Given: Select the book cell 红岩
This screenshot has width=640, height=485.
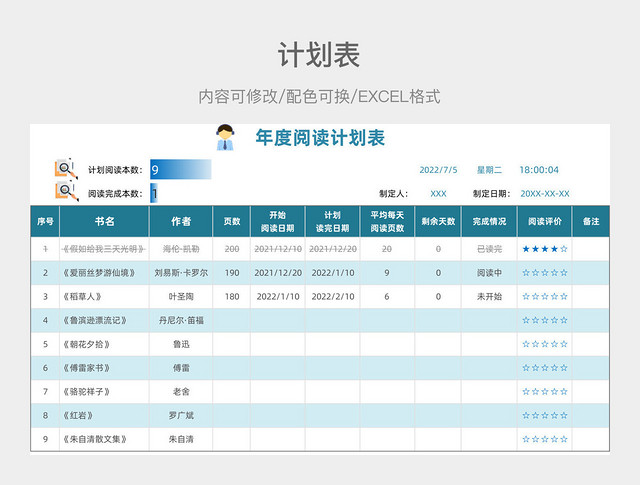Looking at the screenshot, I should click(x=104, y=416).
